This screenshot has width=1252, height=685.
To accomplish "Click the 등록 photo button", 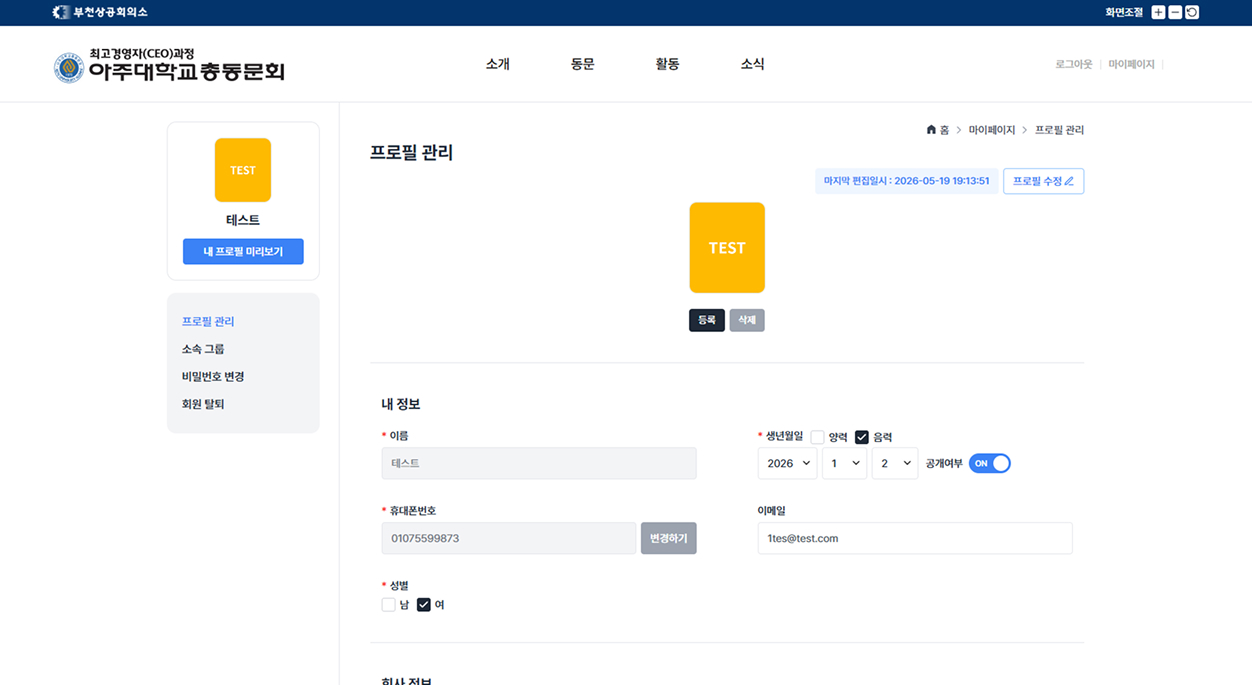I will tap(707, 320).
